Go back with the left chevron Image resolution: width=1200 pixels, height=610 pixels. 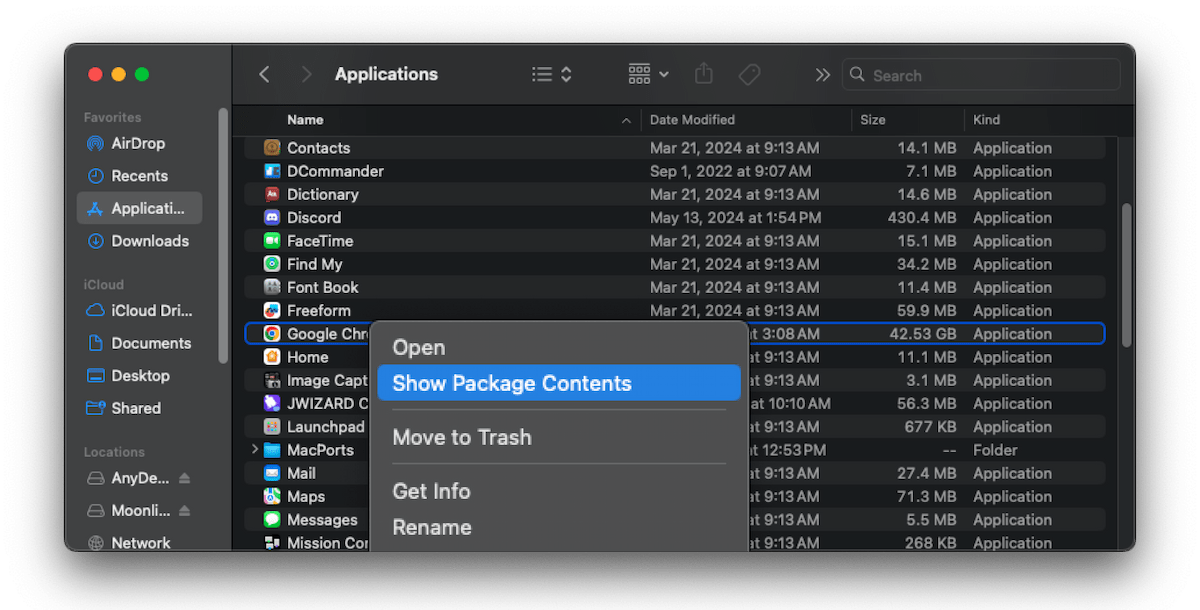click(x=264, y=74)
